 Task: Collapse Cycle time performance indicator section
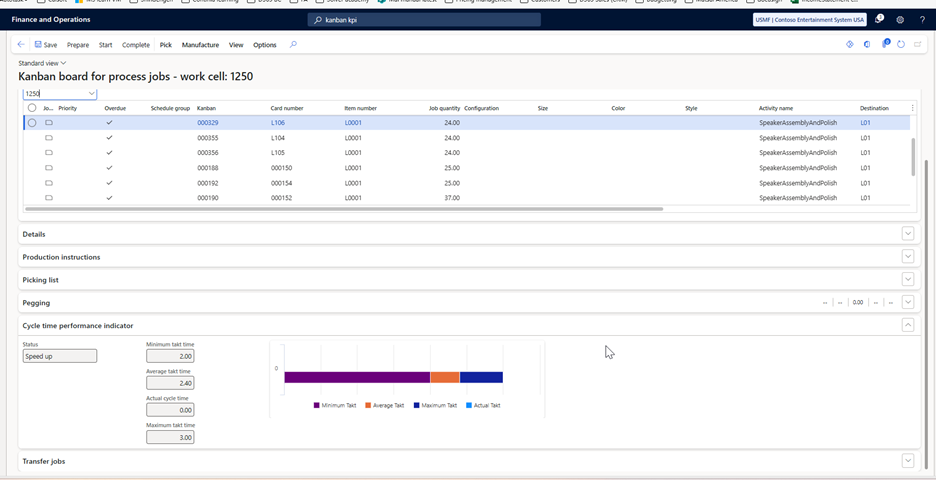pos(908,325)
